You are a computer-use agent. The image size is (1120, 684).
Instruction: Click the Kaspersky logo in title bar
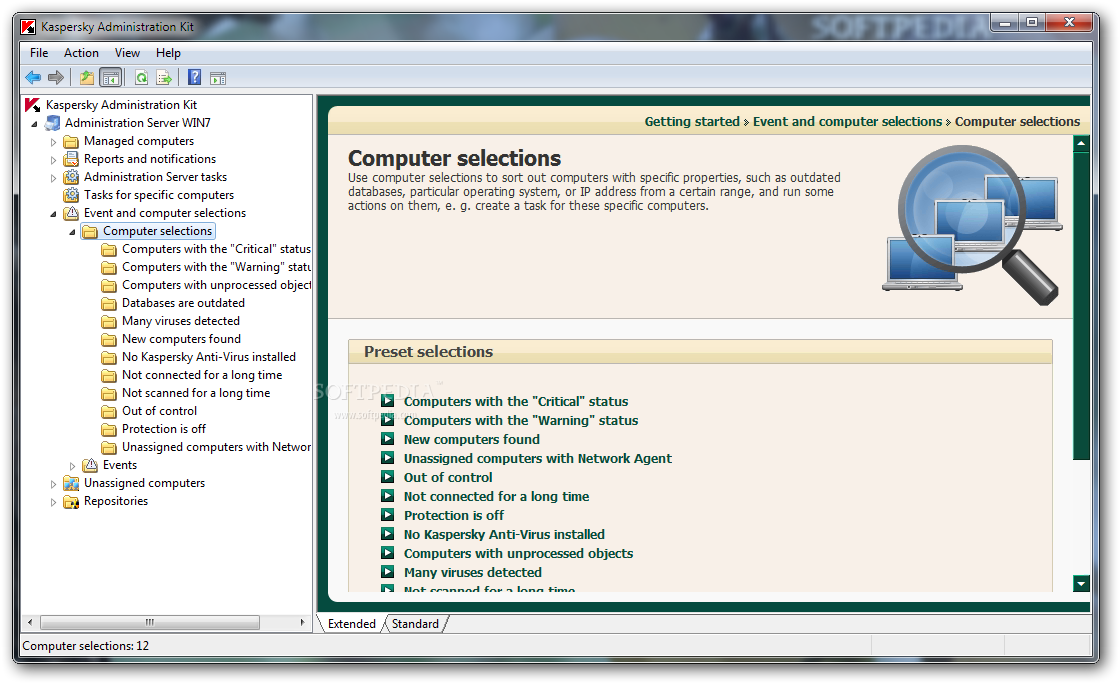click(x=29, y=27)
